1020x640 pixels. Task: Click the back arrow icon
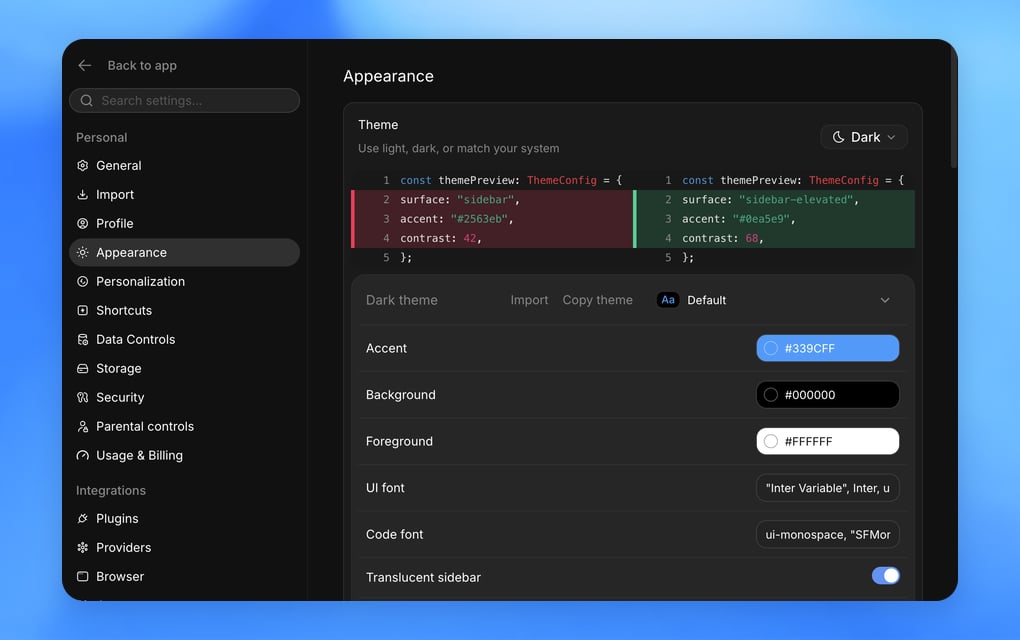click(85, 66)
